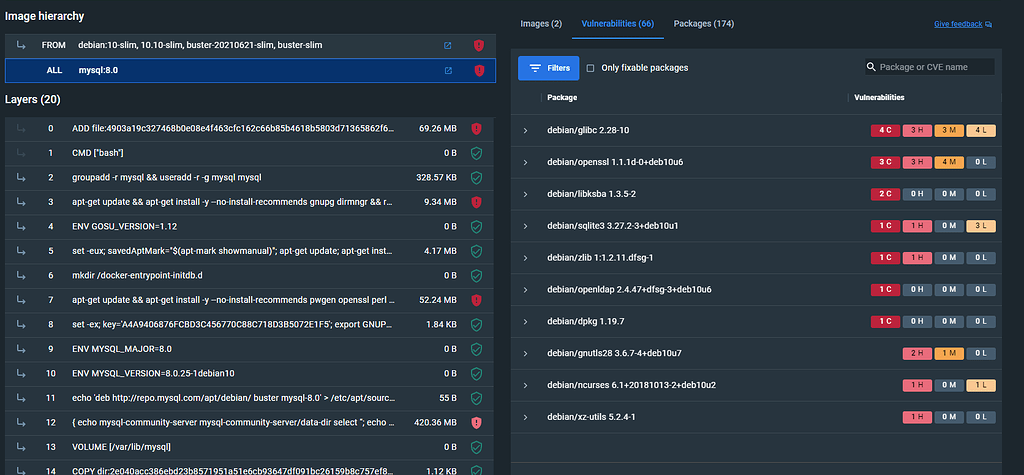Click Package or CVE name search field
This screenshot has width=1024, height=475.
coord(935,67)
